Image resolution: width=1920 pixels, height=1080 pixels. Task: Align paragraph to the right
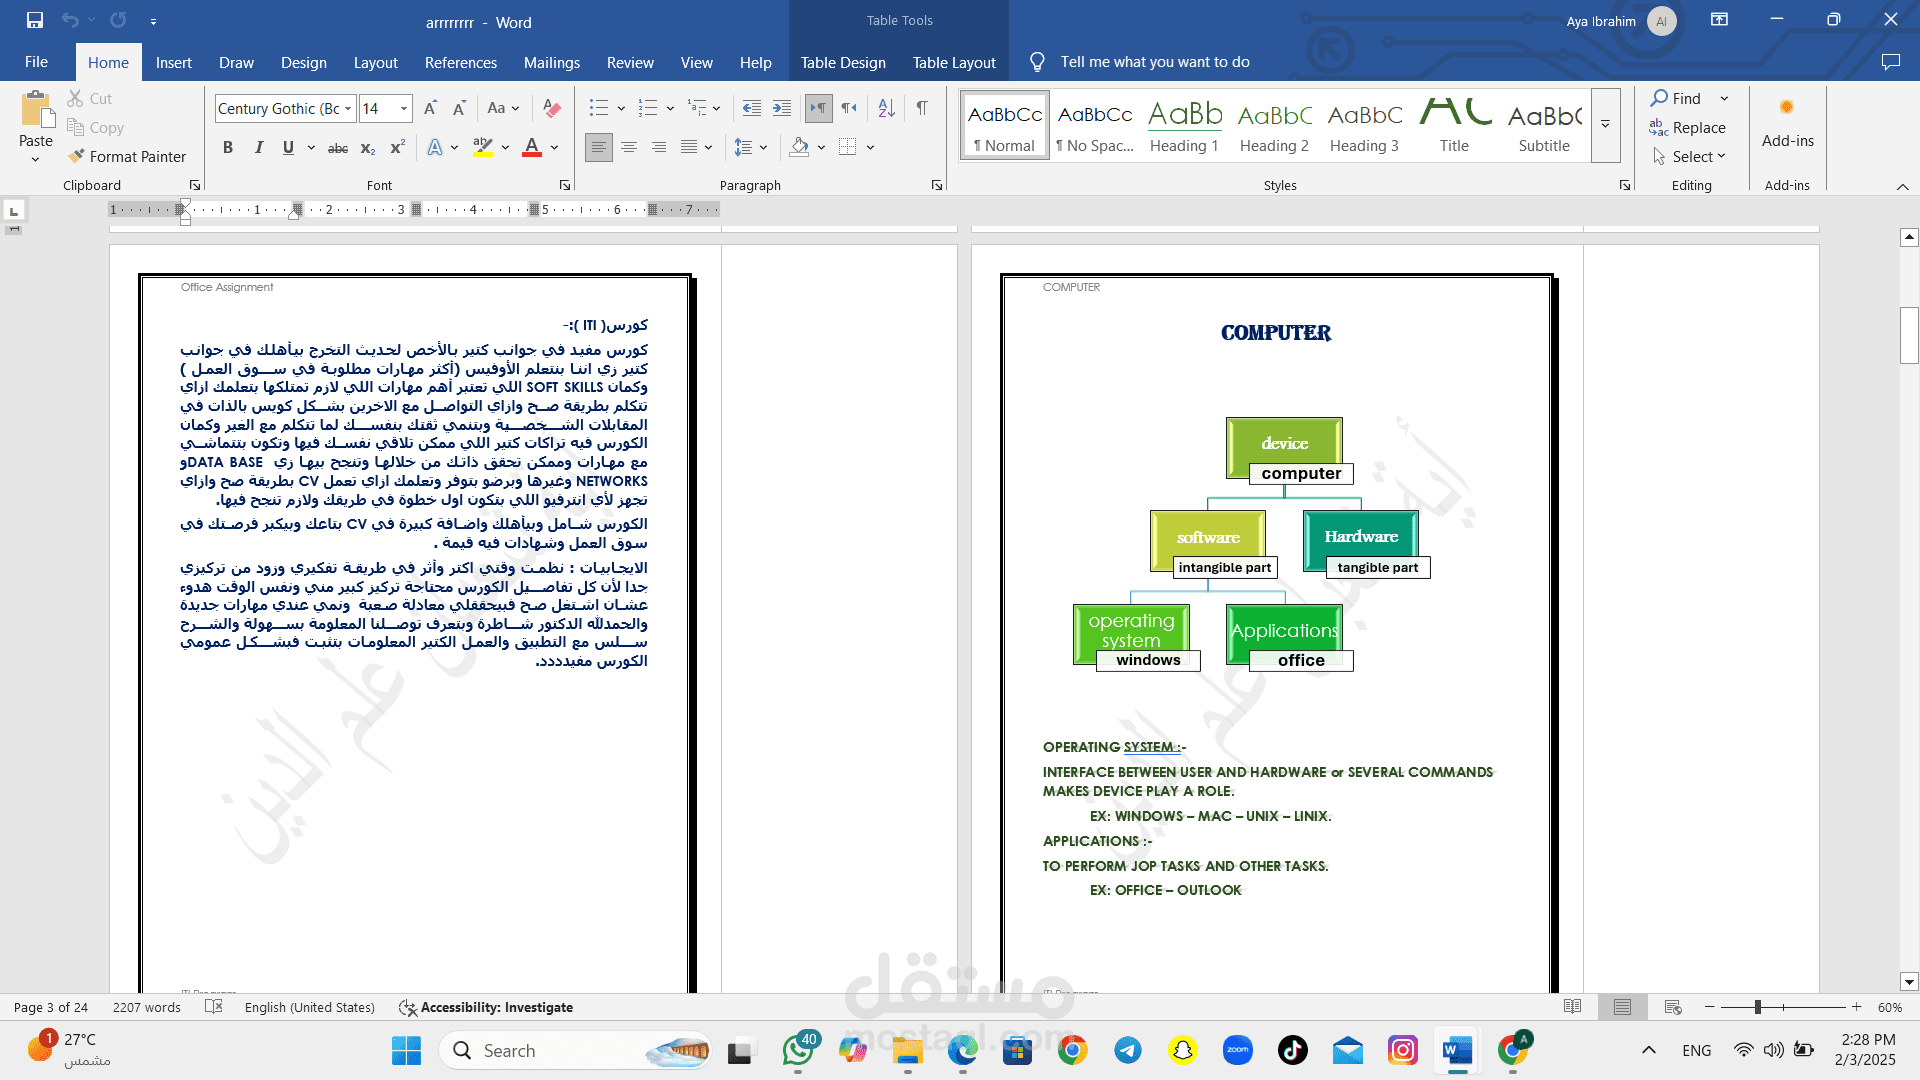coord(659,147)
